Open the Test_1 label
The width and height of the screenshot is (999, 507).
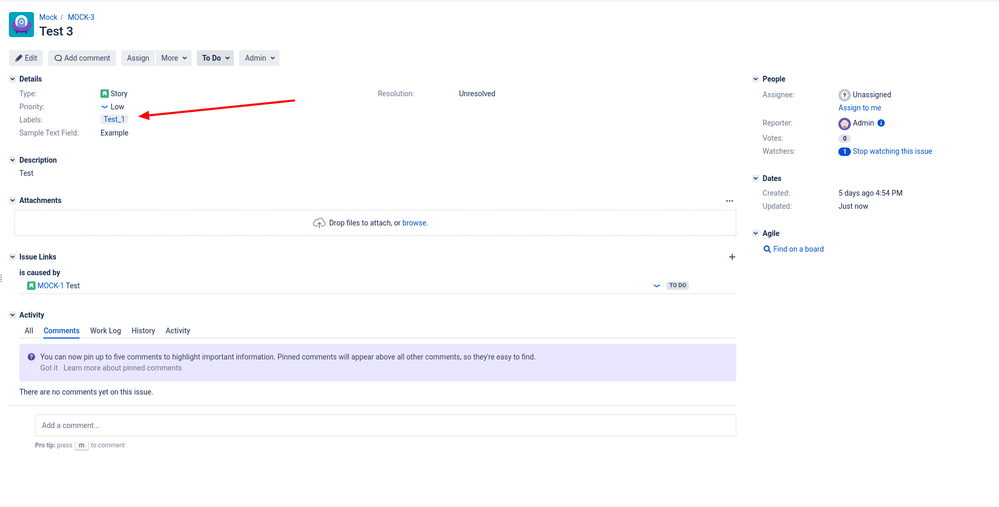coord(115,119)
